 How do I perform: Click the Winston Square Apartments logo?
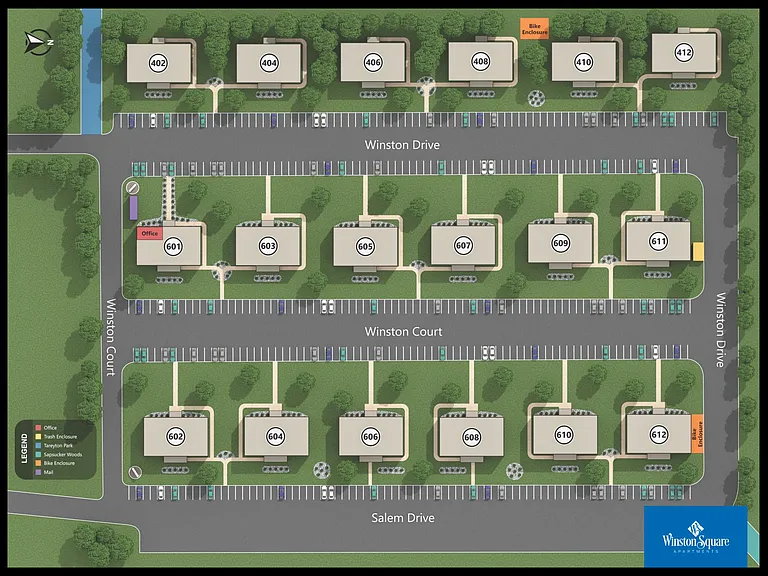pos(696,536)
